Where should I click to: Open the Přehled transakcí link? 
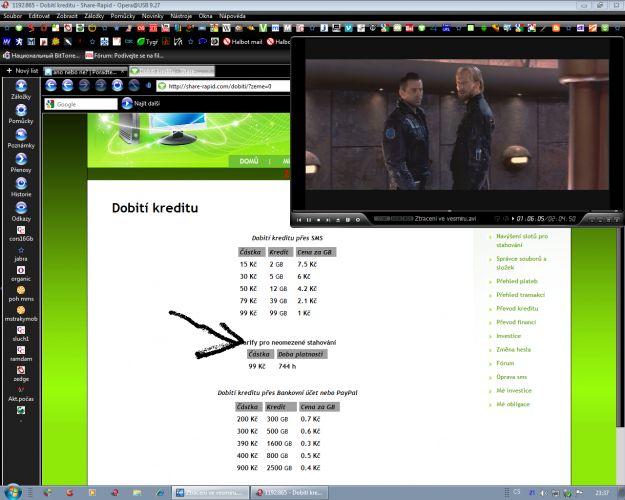point(520,295)
